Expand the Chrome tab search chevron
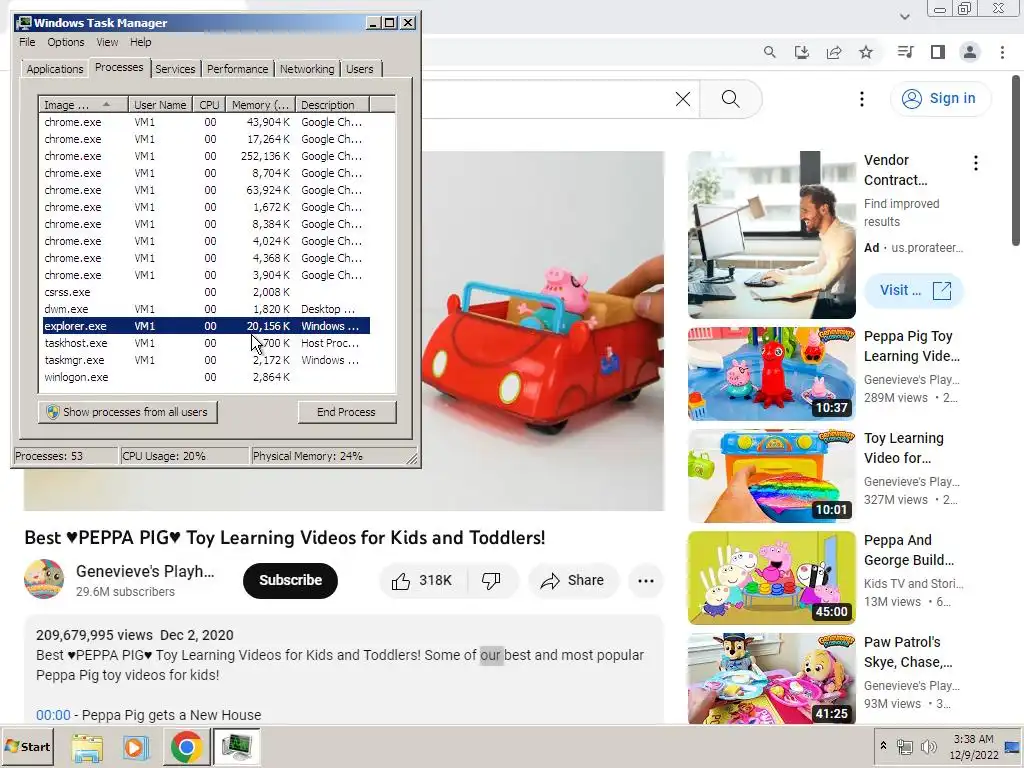 pyautogui.click(x=904, y=17)
